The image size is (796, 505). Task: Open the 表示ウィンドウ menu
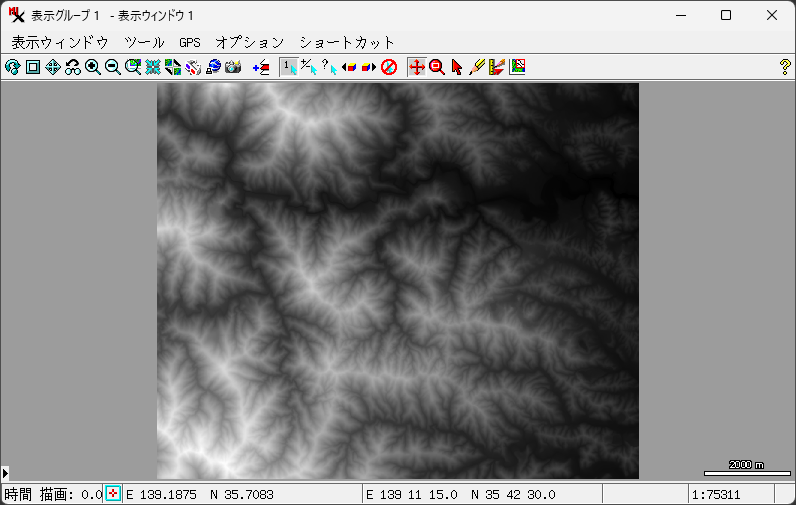tap(59, 42)
